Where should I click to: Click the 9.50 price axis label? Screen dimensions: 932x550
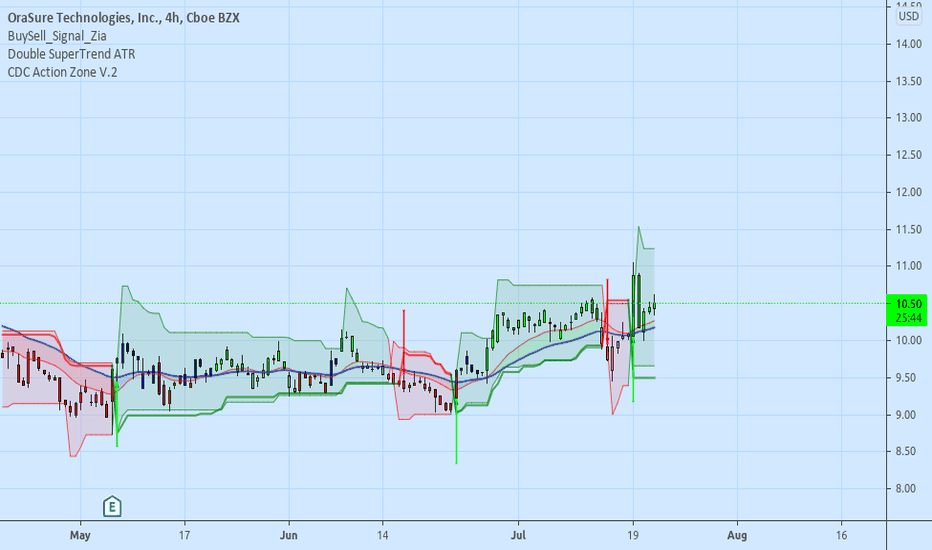[909, 378]
